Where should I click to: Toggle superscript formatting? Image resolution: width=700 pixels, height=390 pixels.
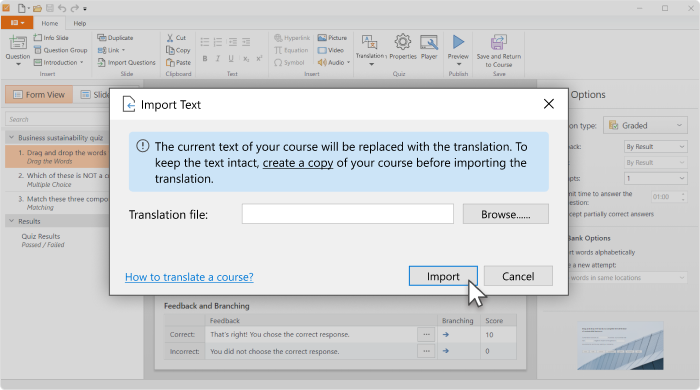click(x=259, y=58)
